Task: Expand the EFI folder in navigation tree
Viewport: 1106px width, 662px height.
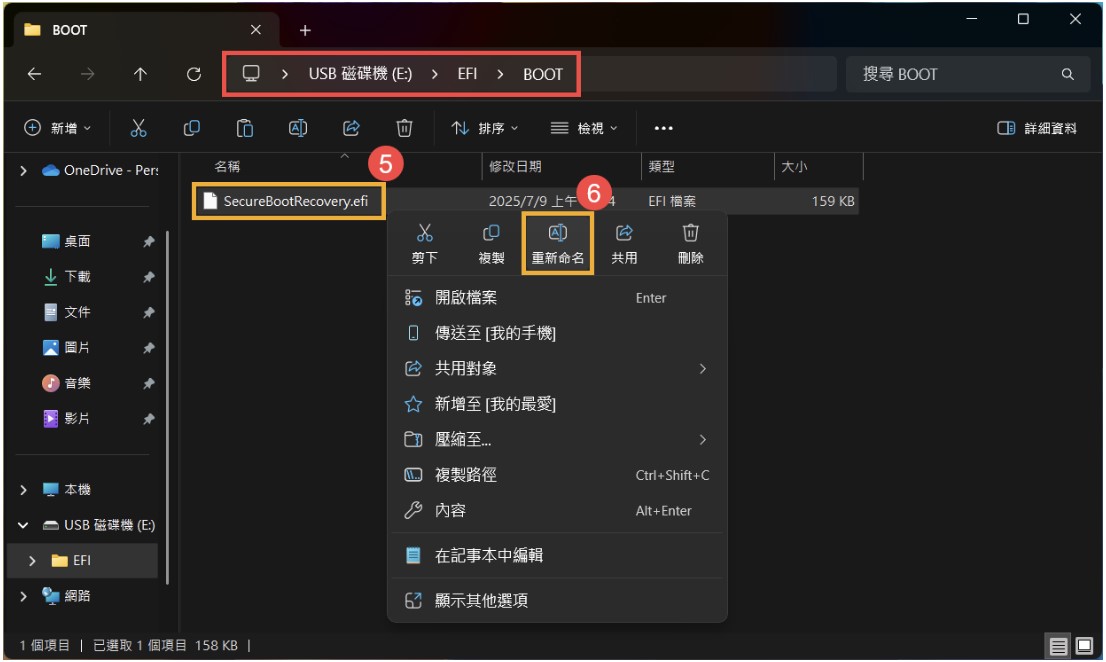Action: pyautogui.click(x=32, y=561)
